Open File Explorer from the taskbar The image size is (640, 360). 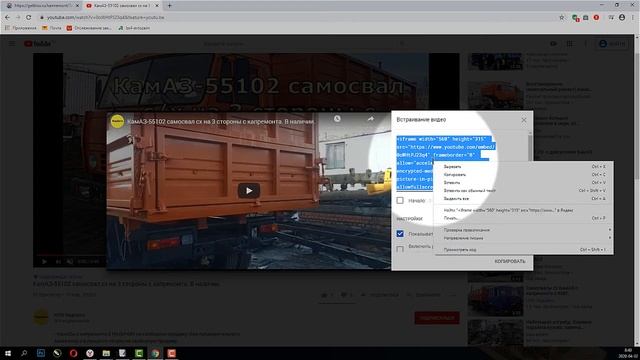(106, 353)
